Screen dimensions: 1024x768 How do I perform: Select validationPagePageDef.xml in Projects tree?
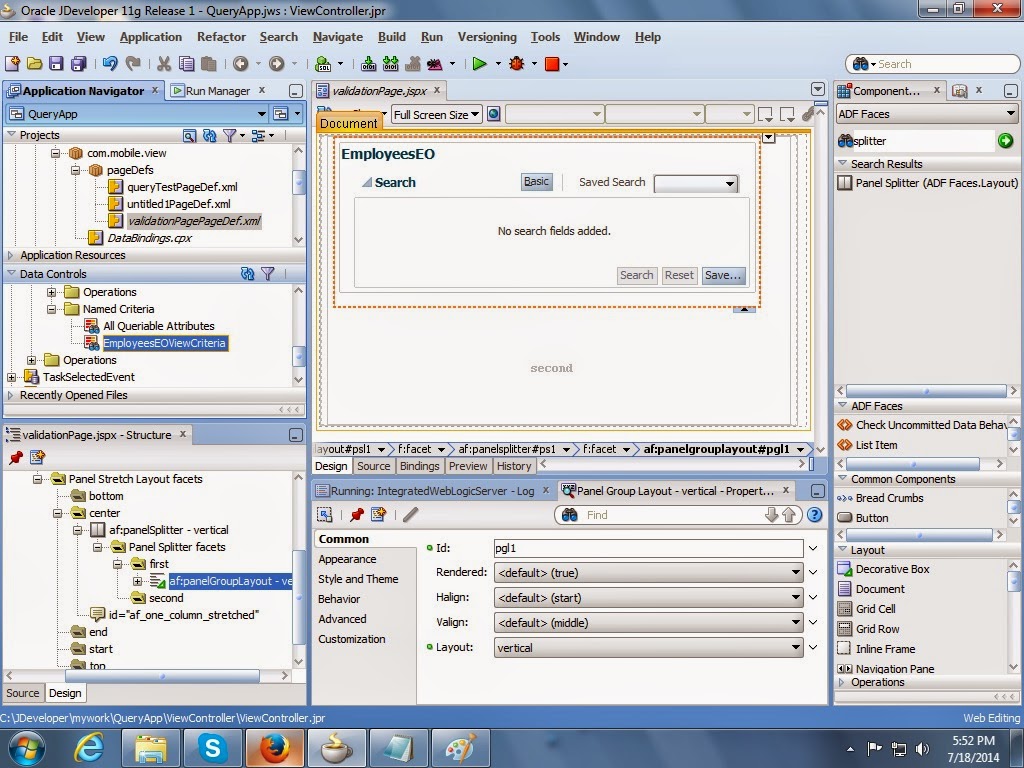[194, 221]
